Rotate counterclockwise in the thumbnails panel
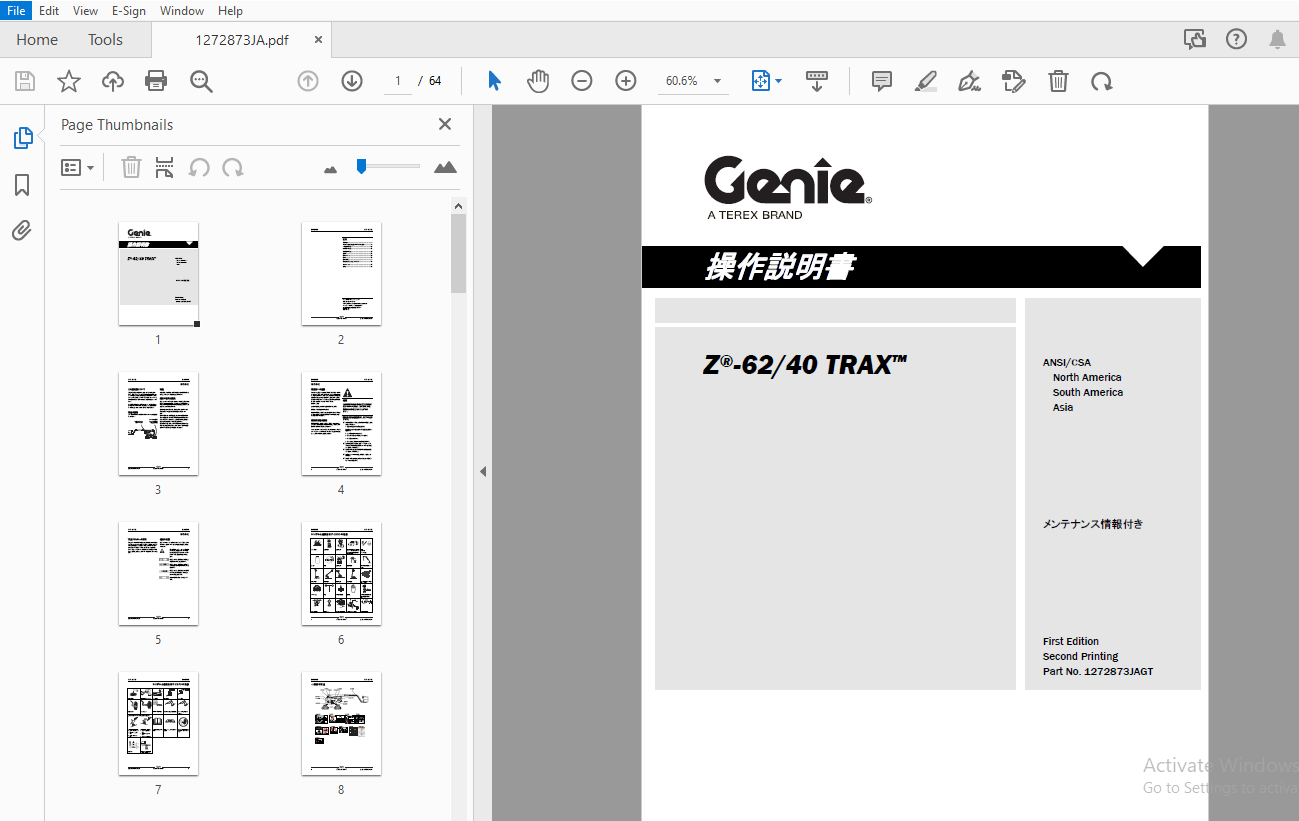The width and height of the screenshot is (1299, 821). pos(199,167)
